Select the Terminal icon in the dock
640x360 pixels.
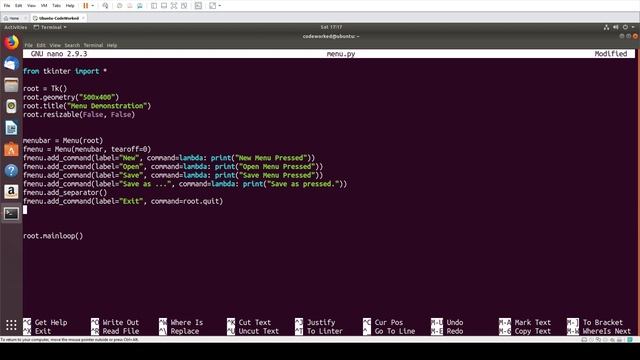11,213
